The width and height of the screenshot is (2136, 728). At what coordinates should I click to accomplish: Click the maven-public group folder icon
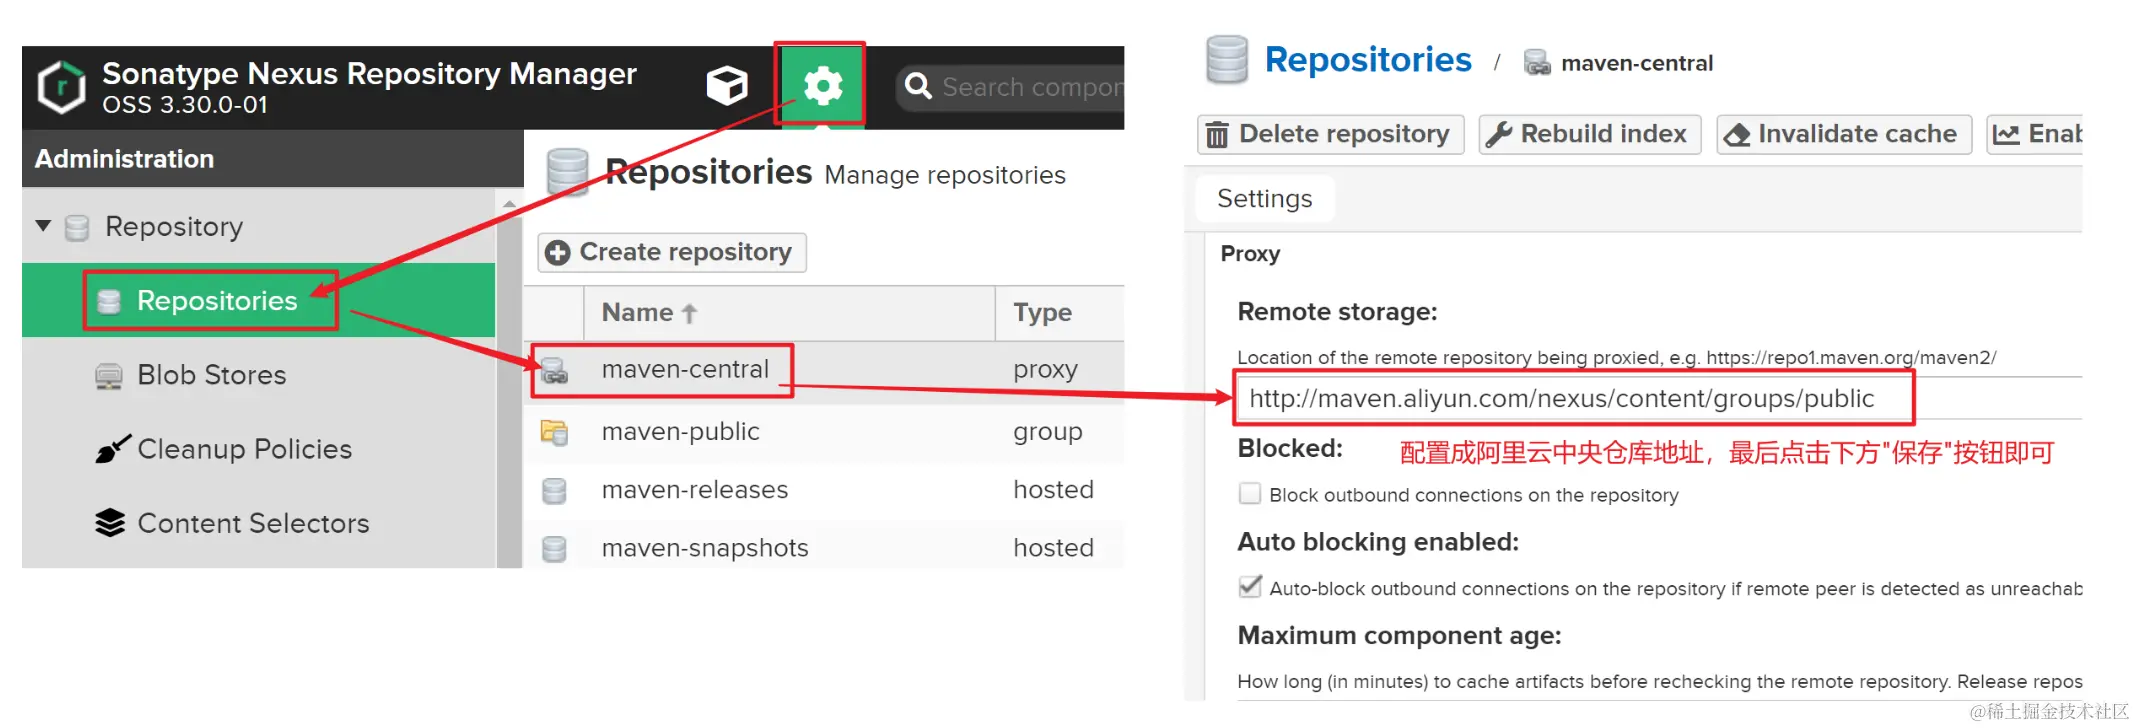(x=554, y=432)
